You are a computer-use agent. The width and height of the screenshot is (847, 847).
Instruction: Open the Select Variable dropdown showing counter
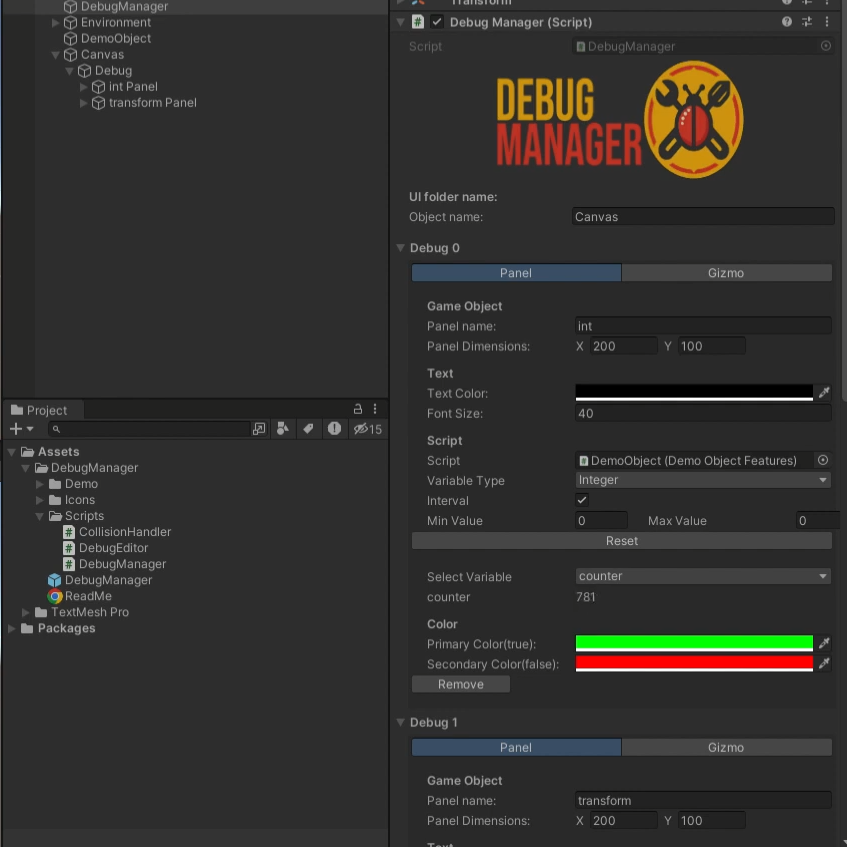[x=703, y=576]
